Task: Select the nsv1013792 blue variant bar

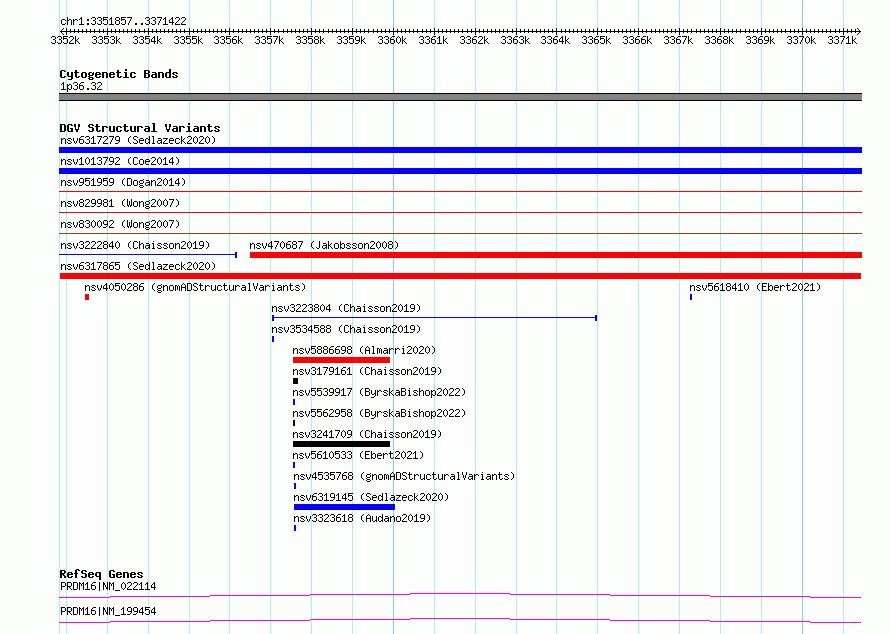Action: (x=460, y=171)
